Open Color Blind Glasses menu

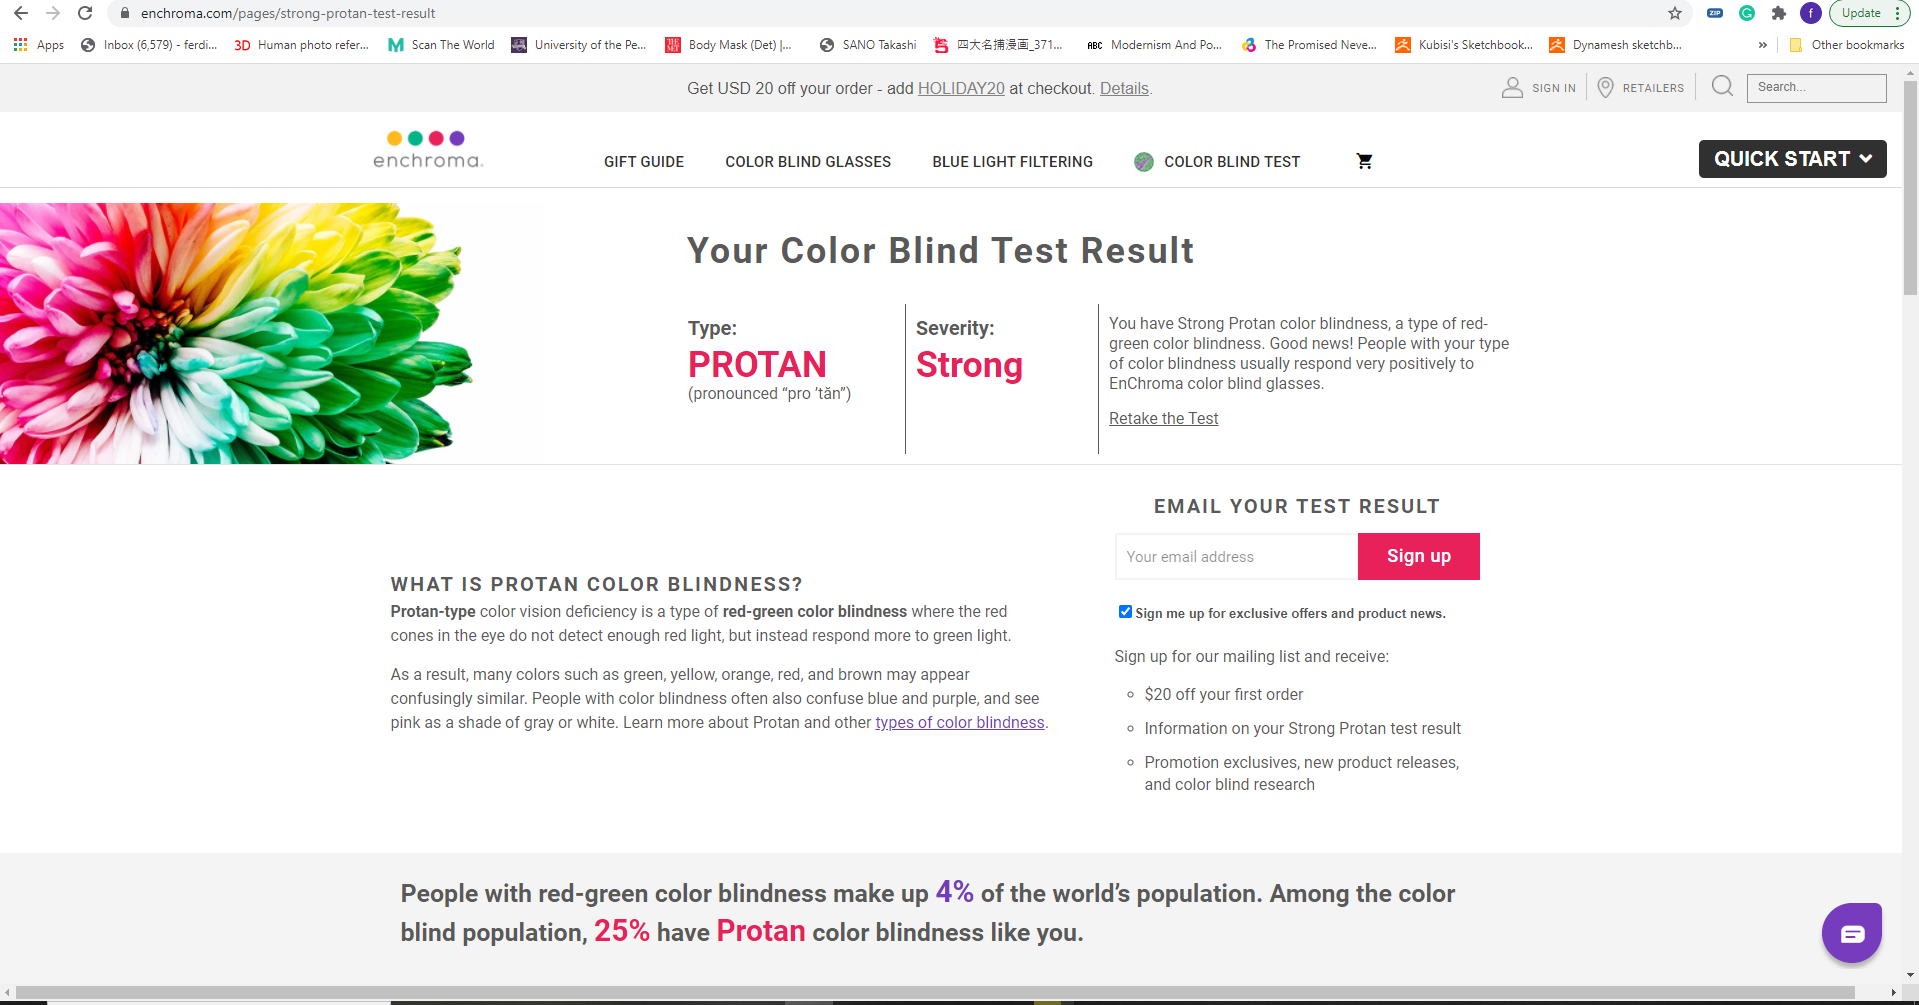tap(808, 162)
